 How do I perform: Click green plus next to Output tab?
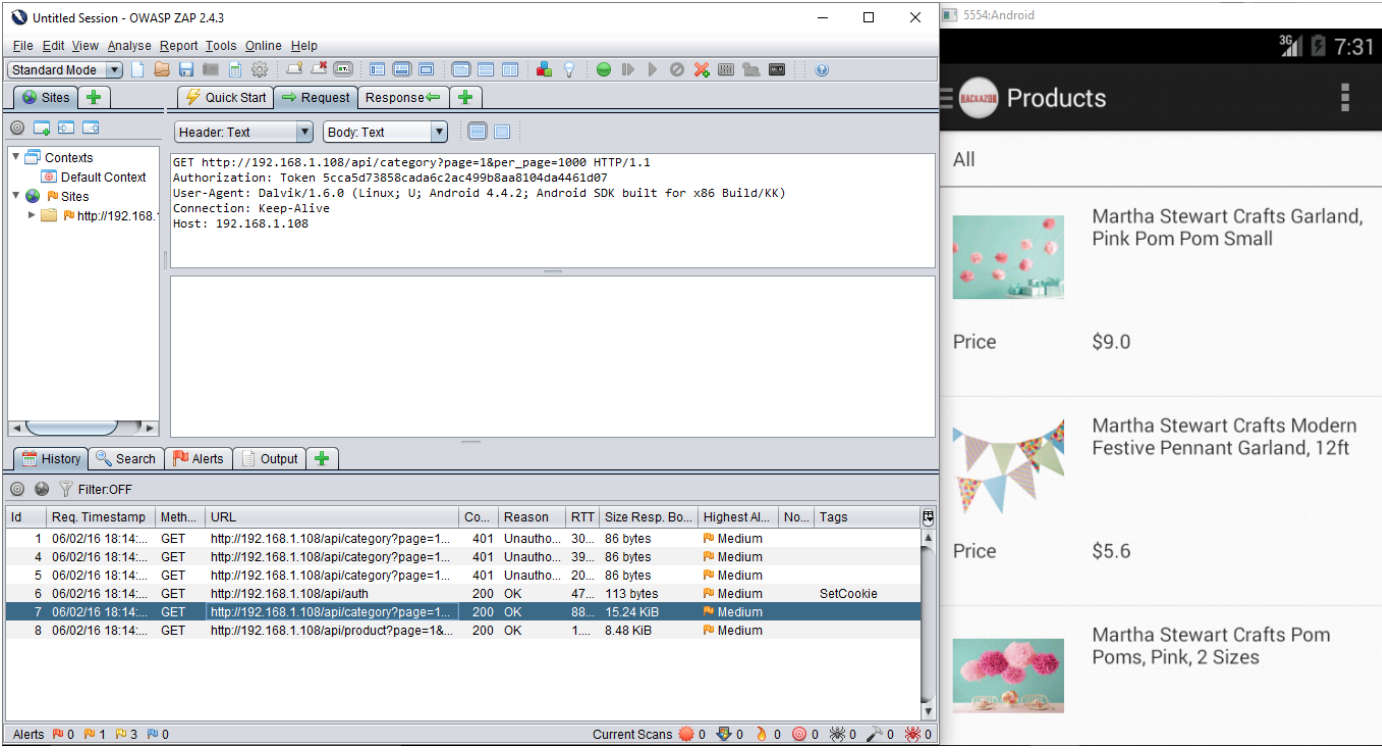321,458
